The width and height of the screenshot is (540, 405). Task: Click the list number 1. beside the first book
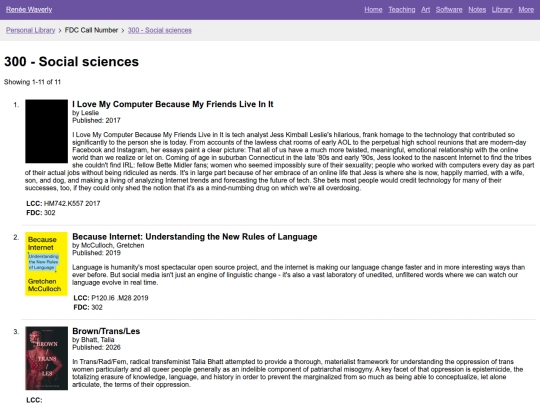[16, 105]
